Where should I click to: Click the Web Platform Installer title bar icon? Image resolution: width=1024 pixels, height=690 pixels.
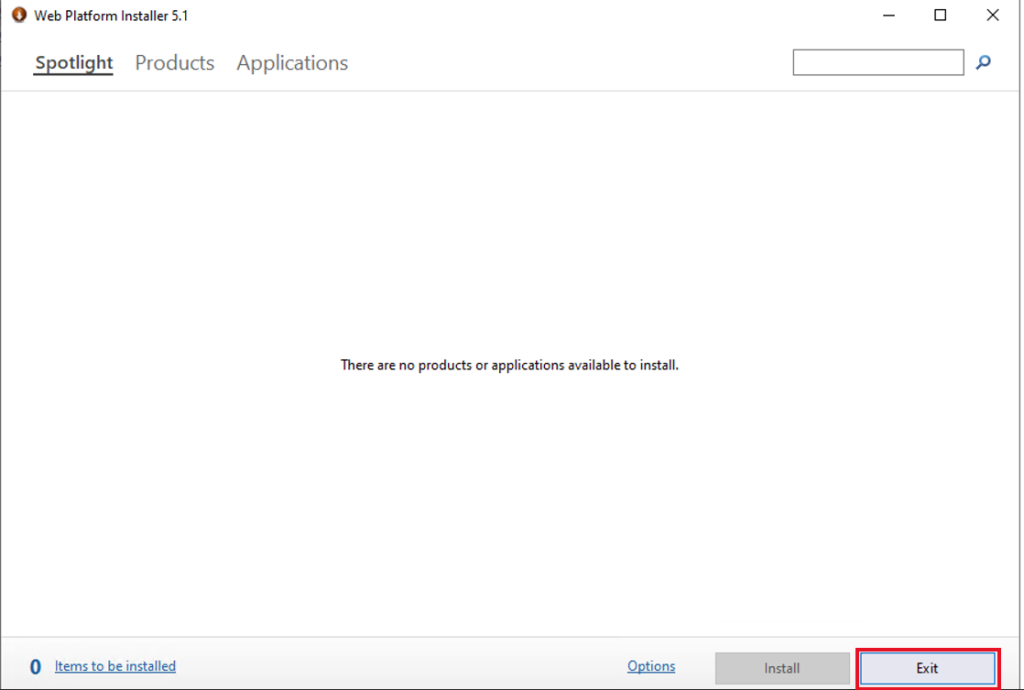[x=19, y=15]
